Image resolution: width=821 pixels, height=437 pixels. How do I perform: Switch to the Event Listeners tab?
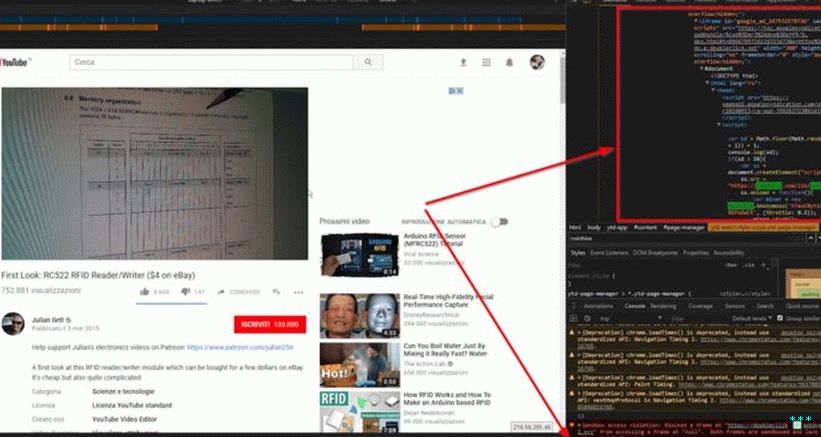point(608,253)
